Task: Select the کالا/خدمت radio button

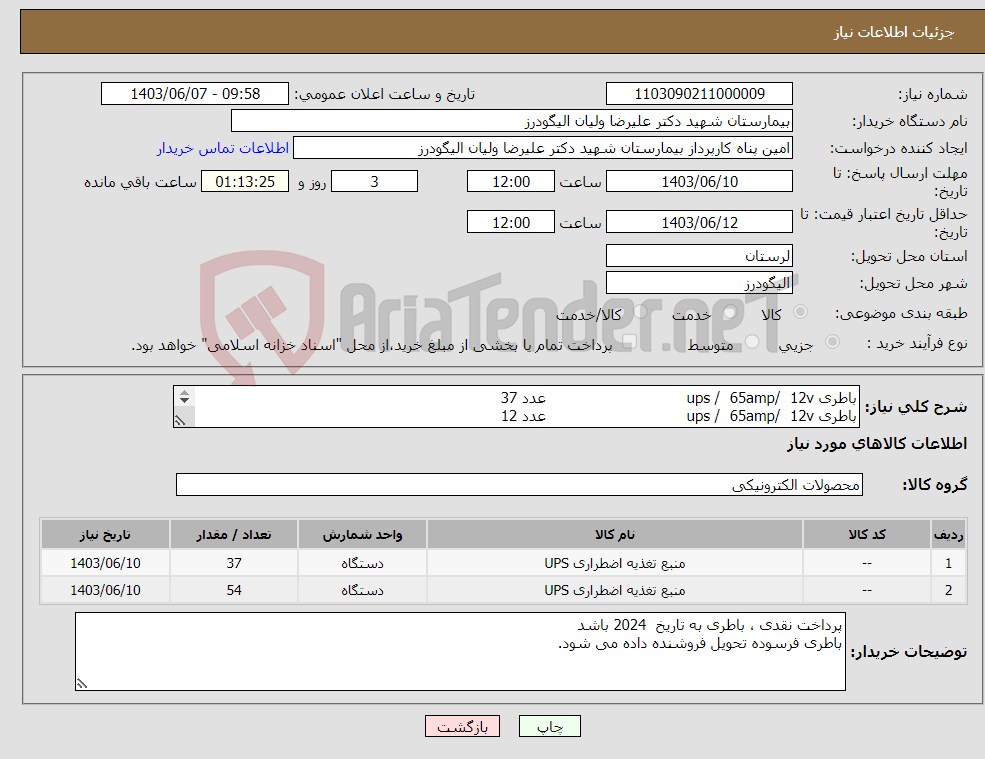Action: [640, 312]
